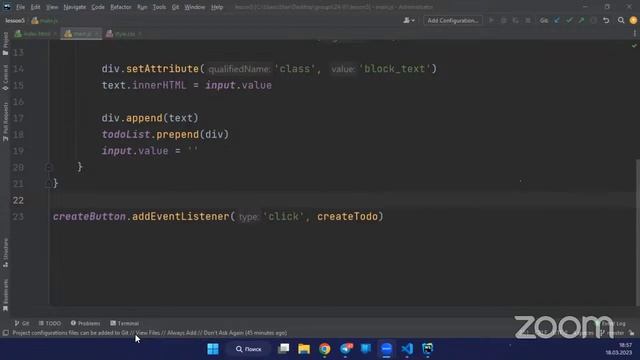
Task: Click Don't Ask Again in status notification
Action: (x=223, y=333)
